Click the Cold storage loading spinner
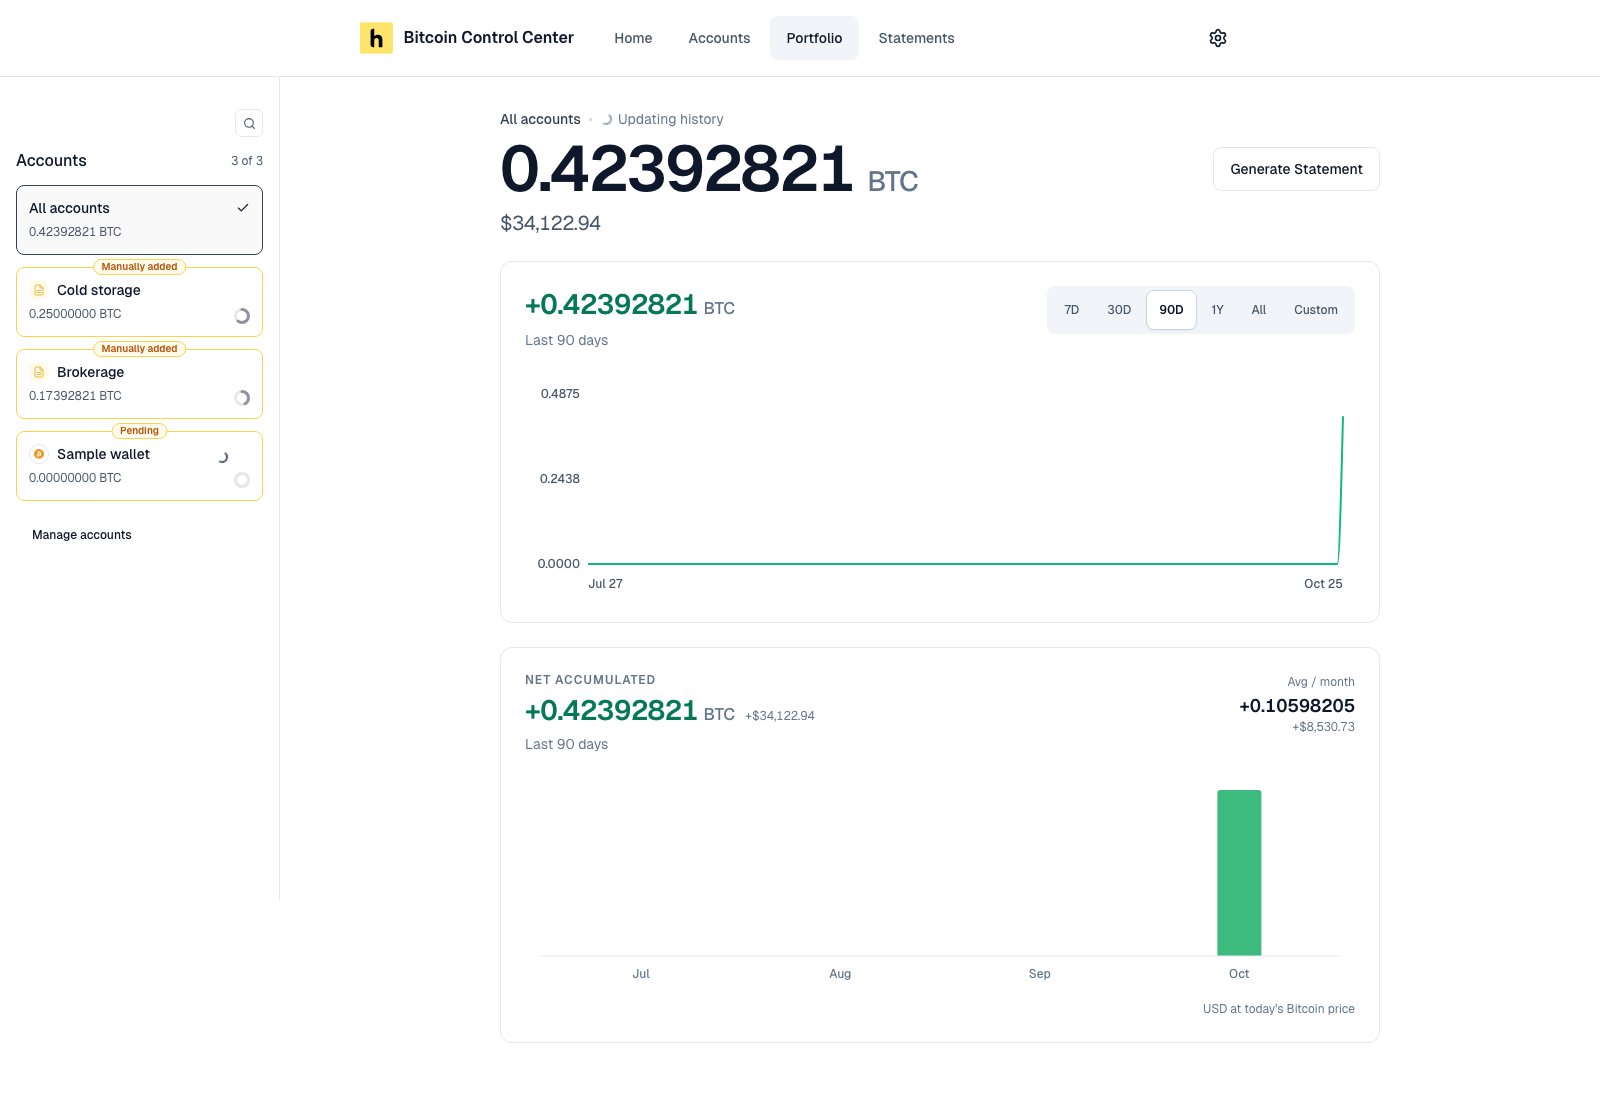Image resolution: width=1600 pixels, height=1099 pixels. point(242,316)
